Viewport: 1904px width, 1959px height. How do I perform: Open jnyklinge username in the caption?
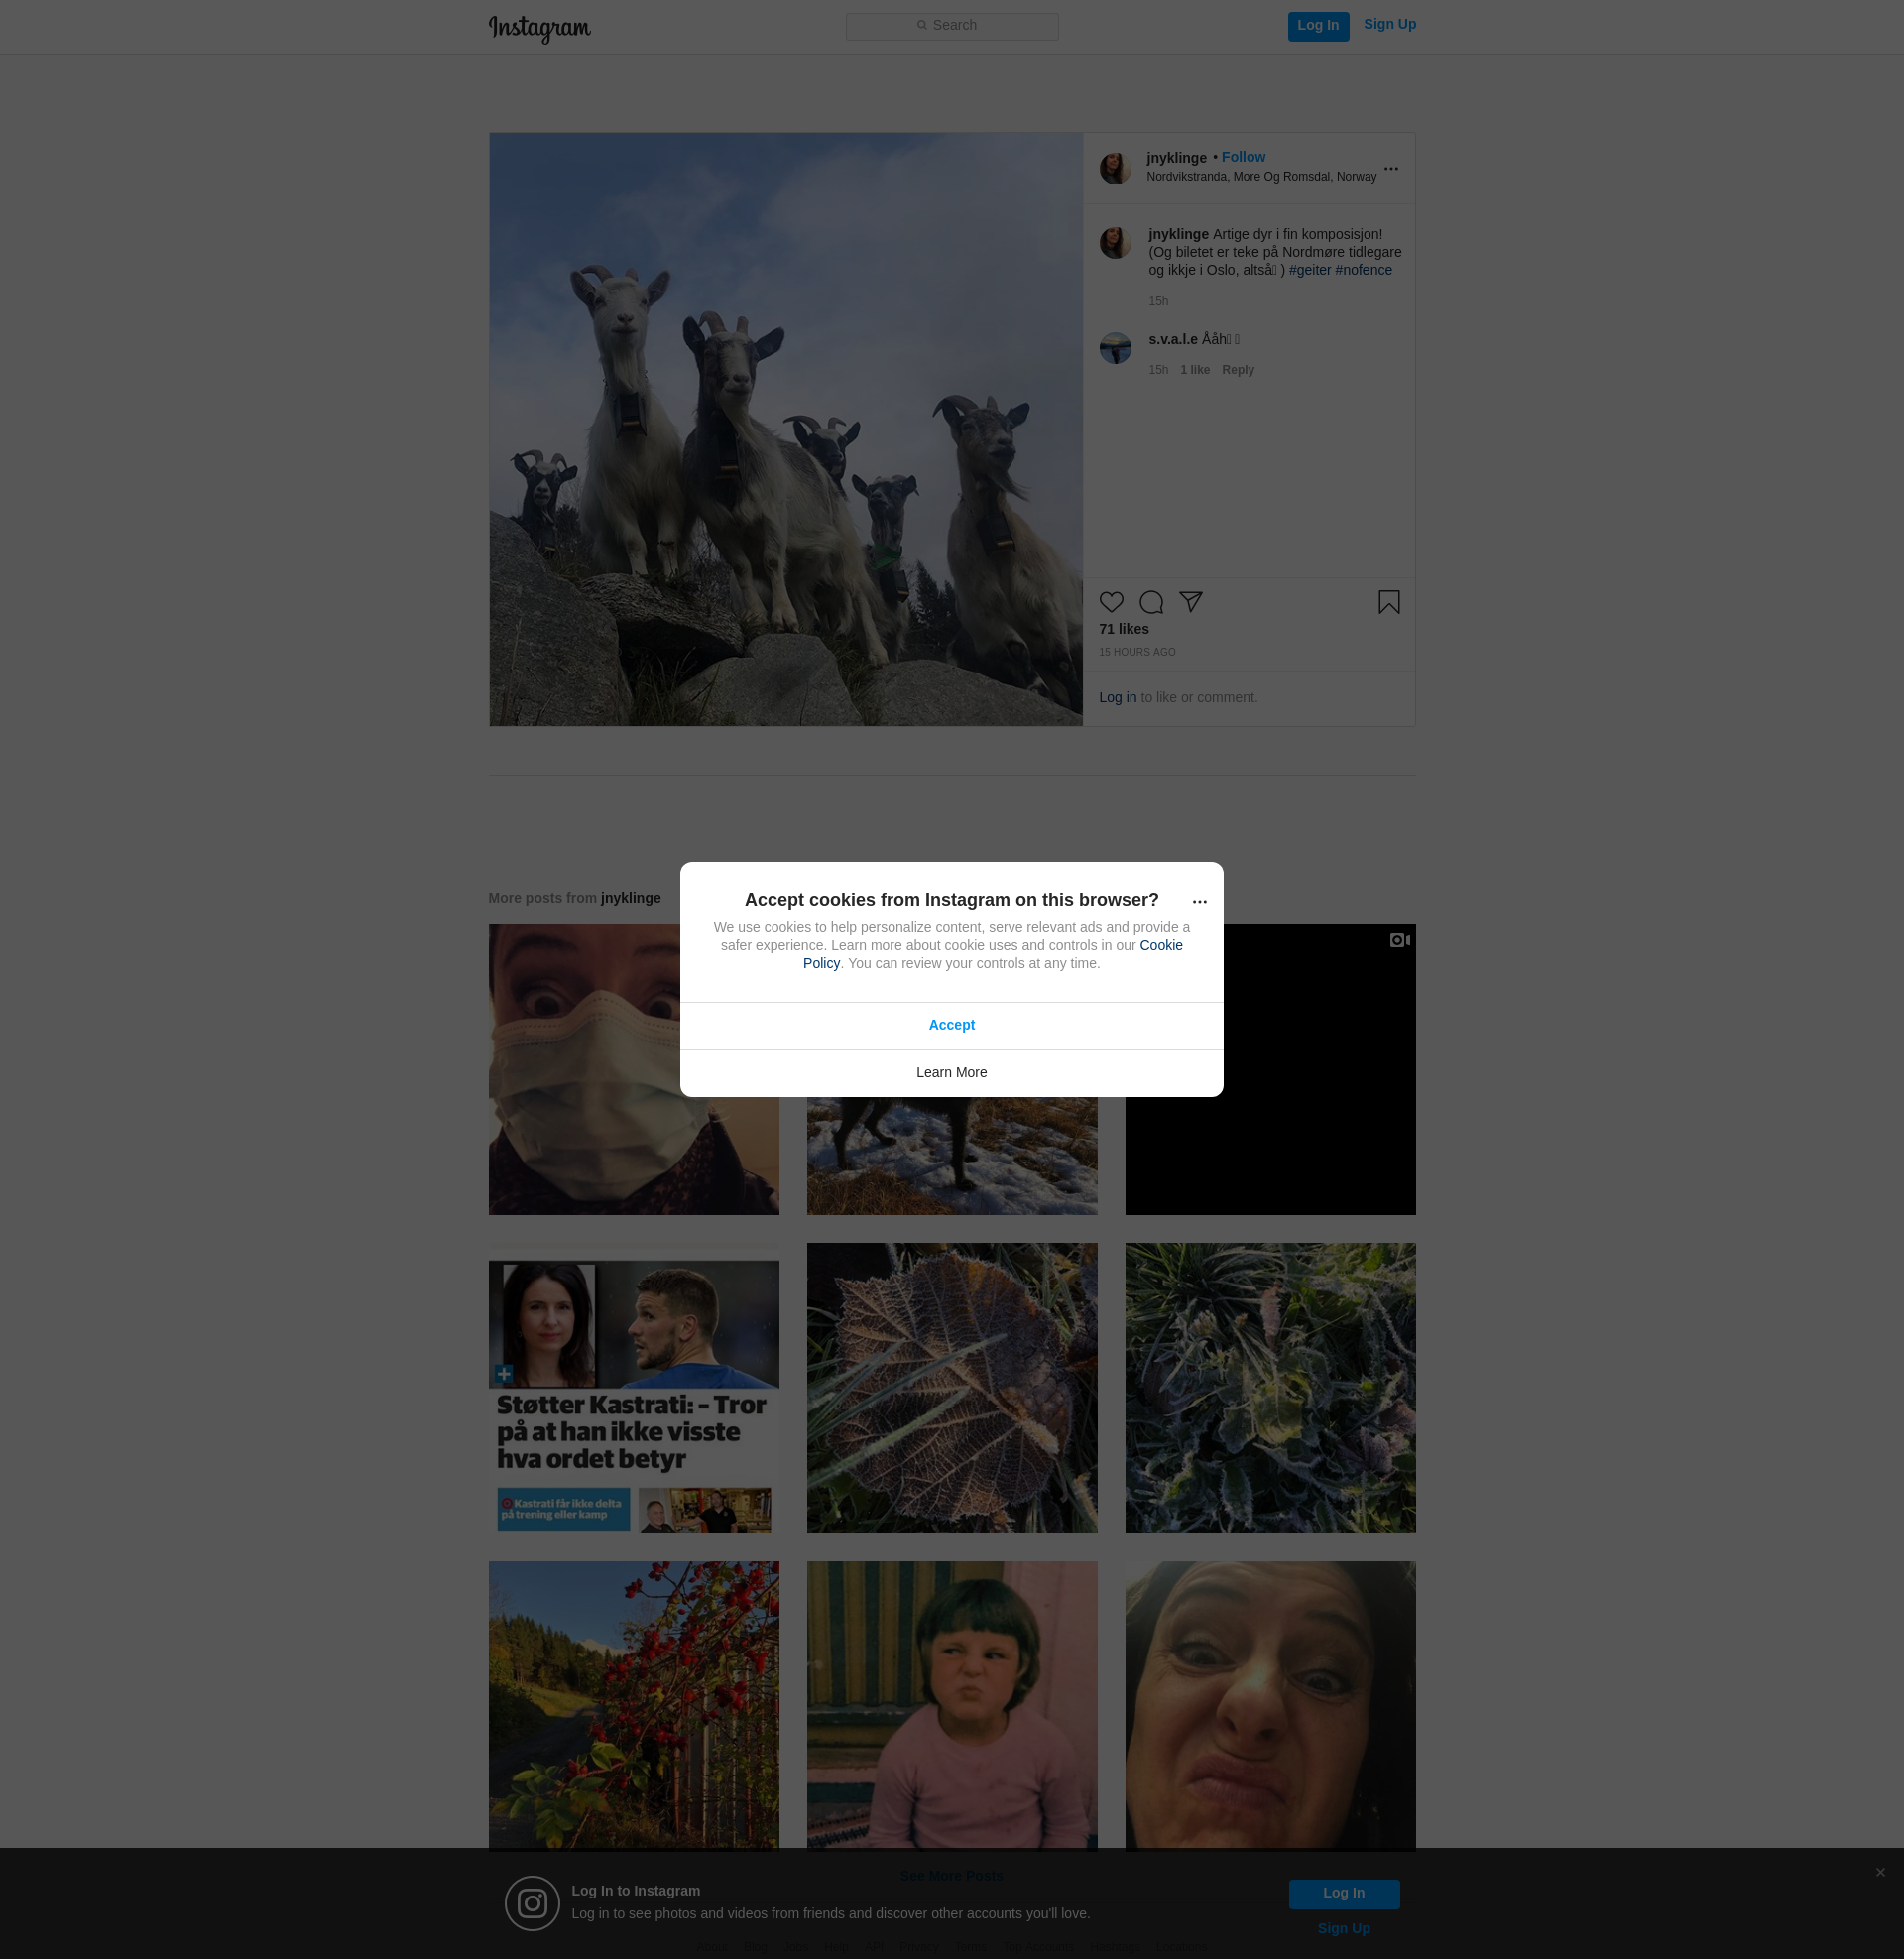(x=1178, y=234)
